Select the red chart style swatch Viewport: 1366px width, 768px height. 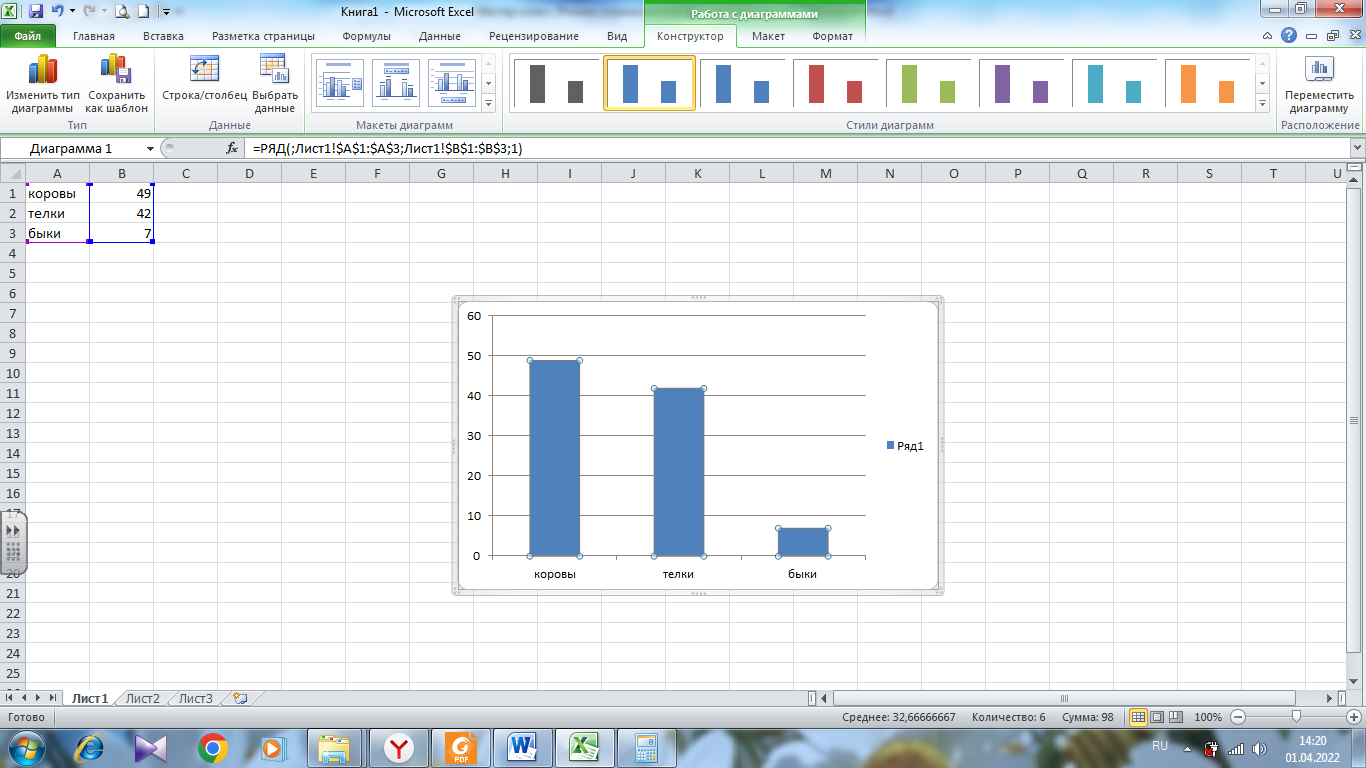coord(835,84)
